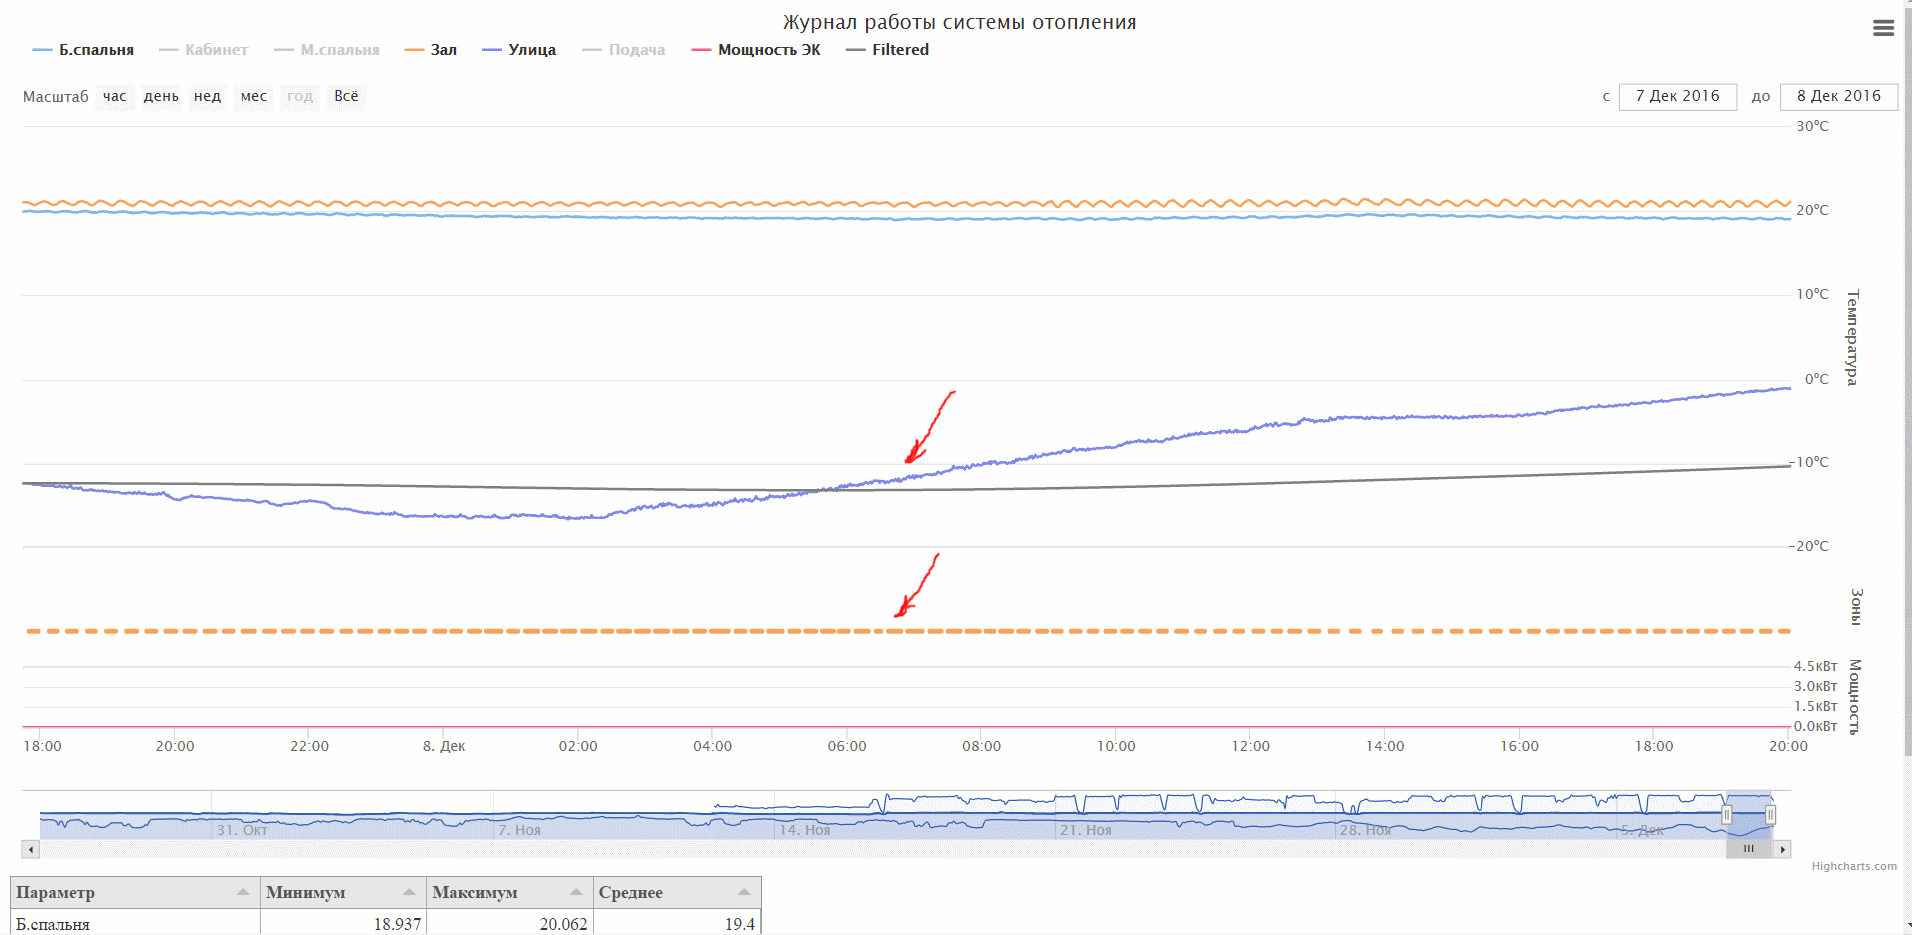Grab the navigator left range handle
This screenshot has width=1912, height=935.
pos(1726,815)
